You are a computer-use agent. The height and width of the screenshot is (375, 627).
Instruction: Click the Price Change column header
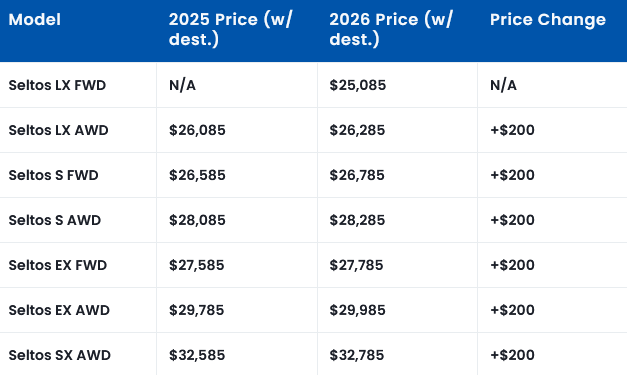pos(548,20)
